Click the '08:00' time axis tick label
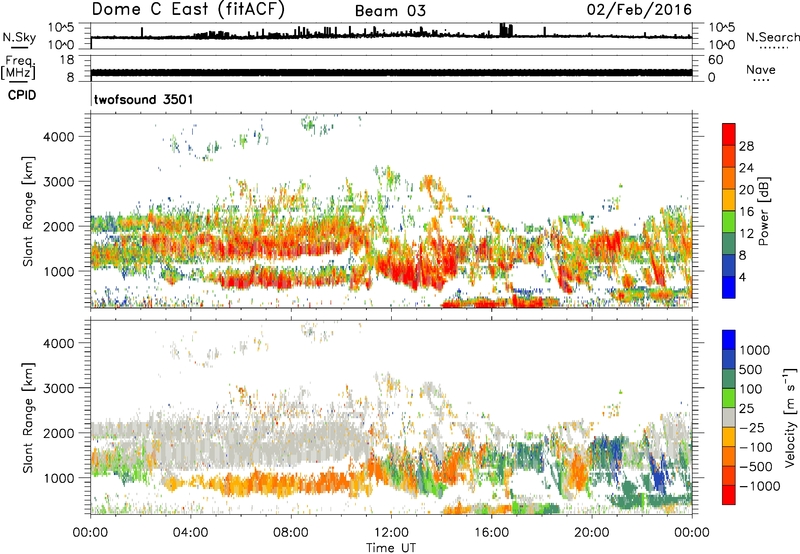The height and width of the screenshot is (554, 800). 290,533
